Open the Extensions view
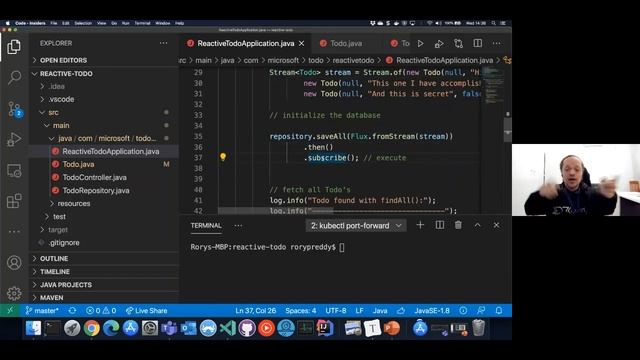The width and height of the screenshot is (640, 360). tap(14, 201)
